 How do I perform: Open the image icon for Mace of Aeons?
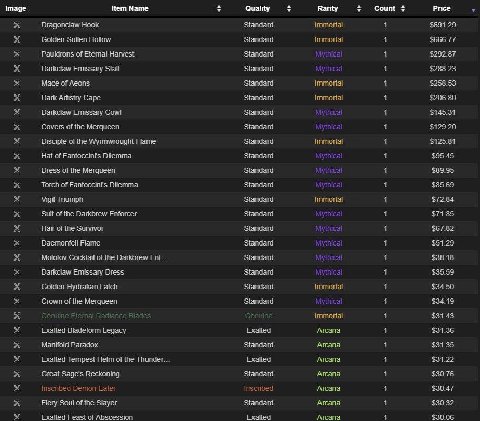17,83
